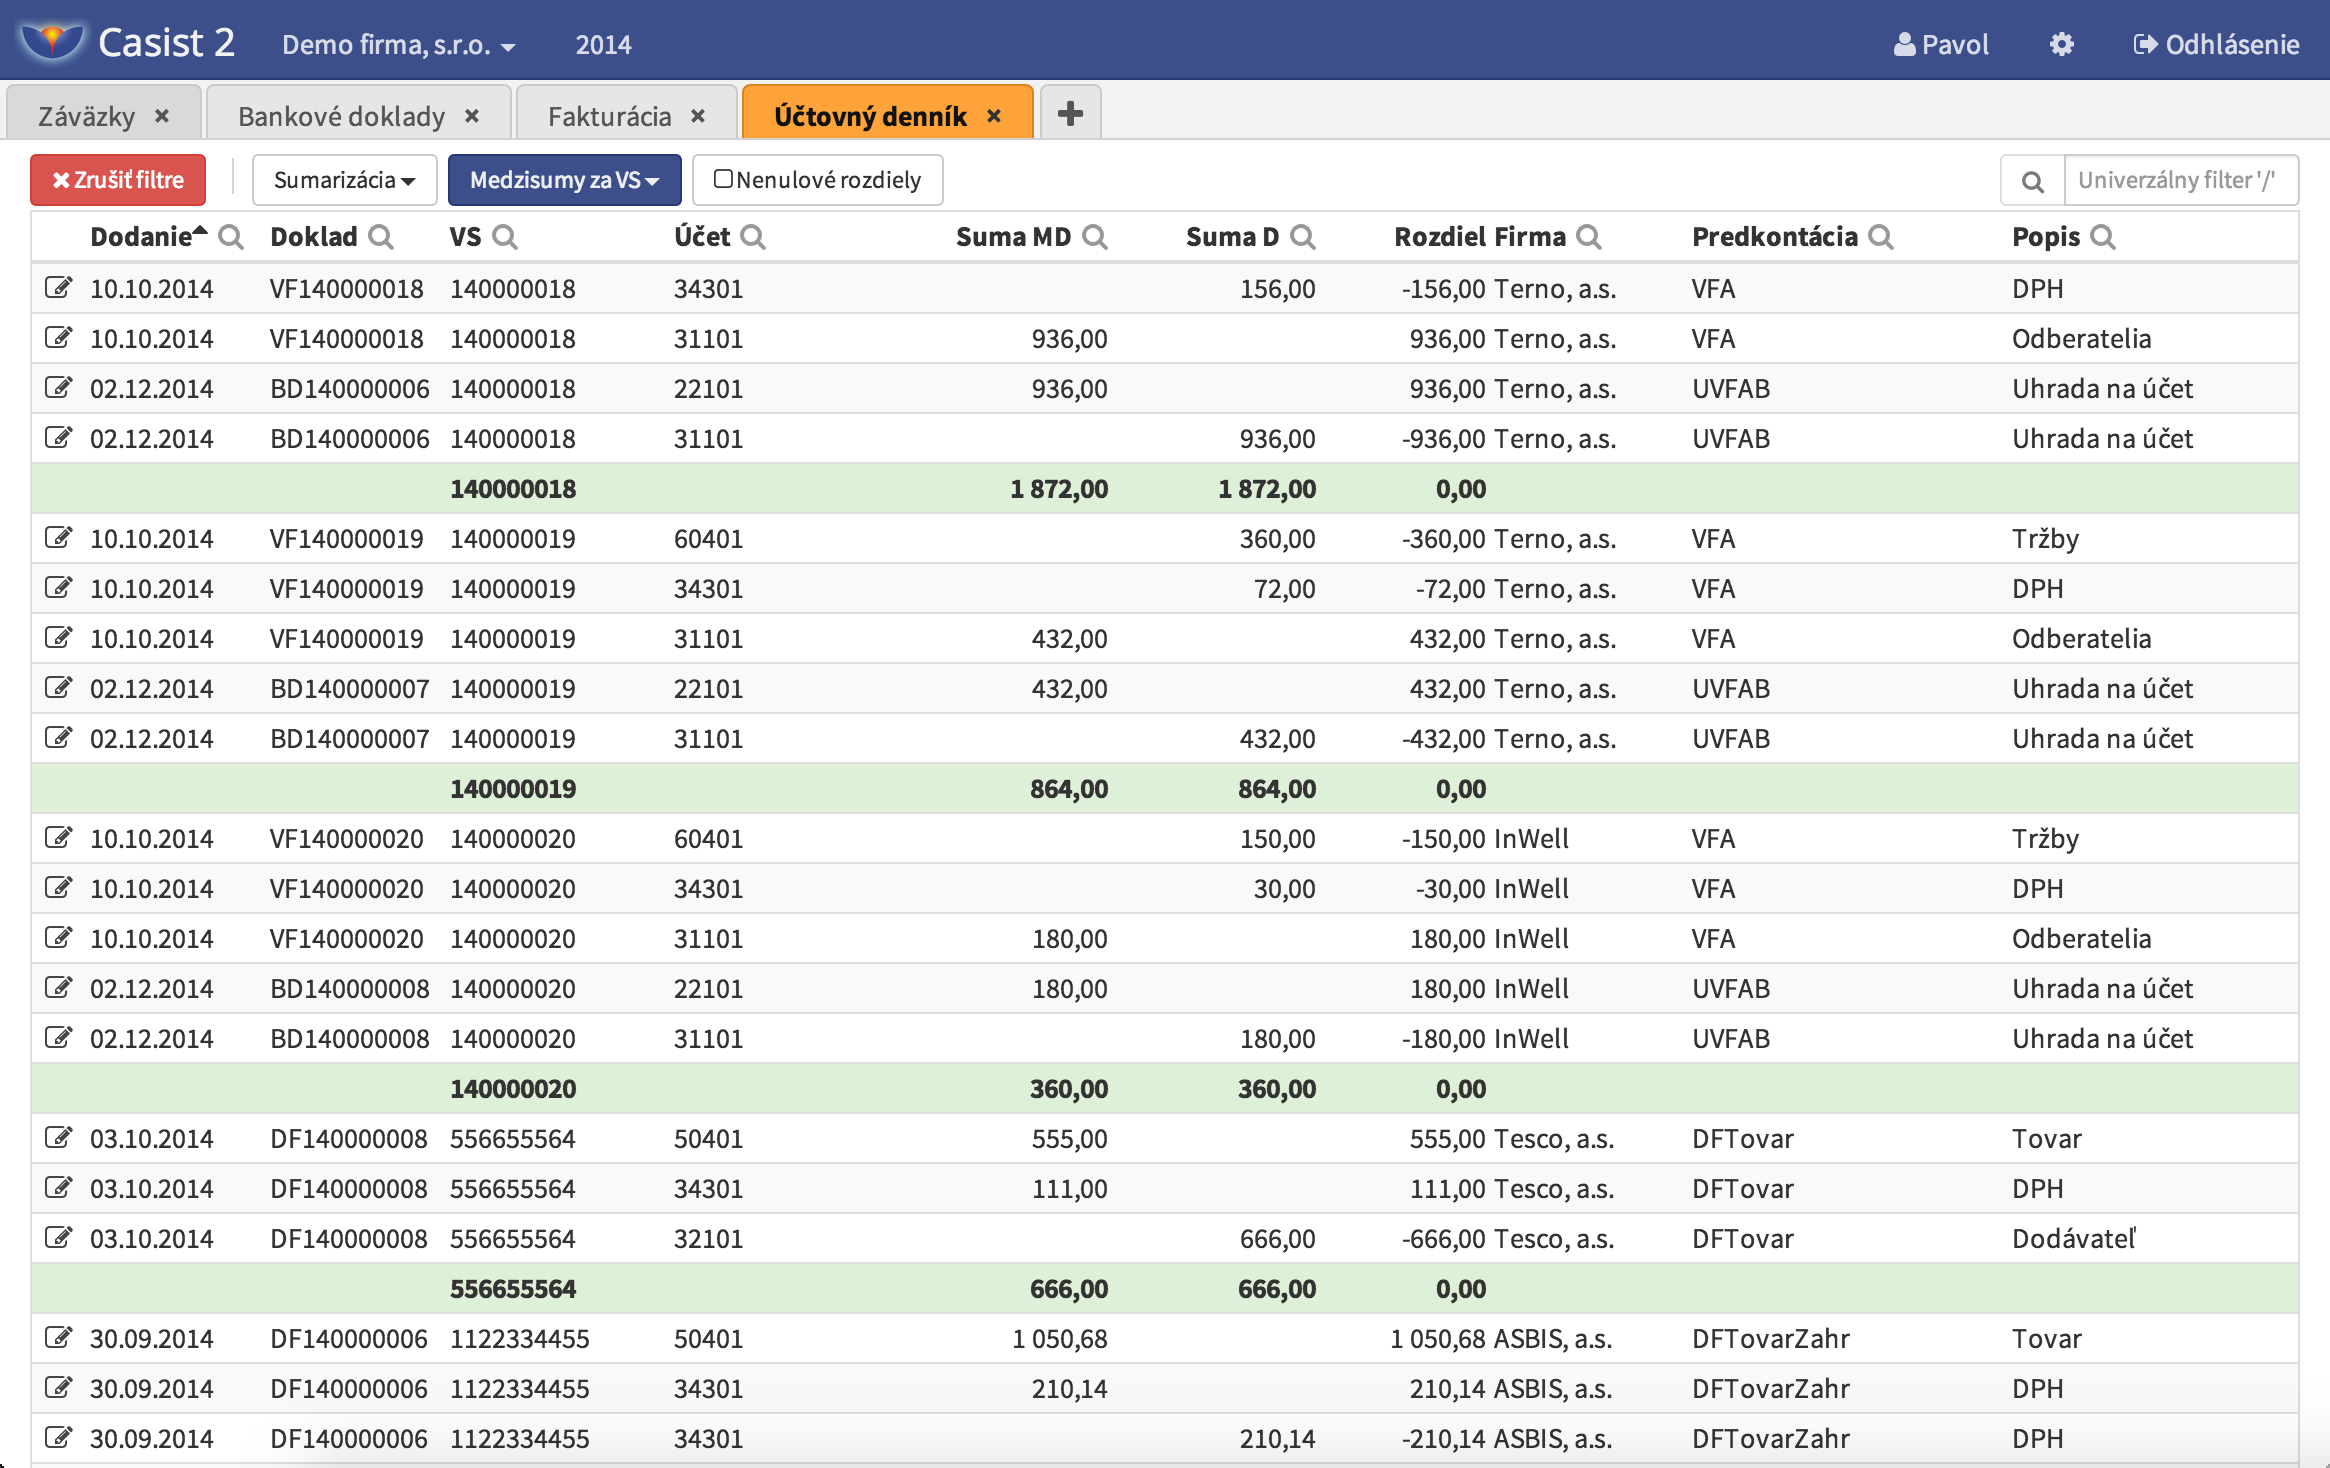
Task: Switch to the Fakturácia tab
Action: (x=609, y=117)
